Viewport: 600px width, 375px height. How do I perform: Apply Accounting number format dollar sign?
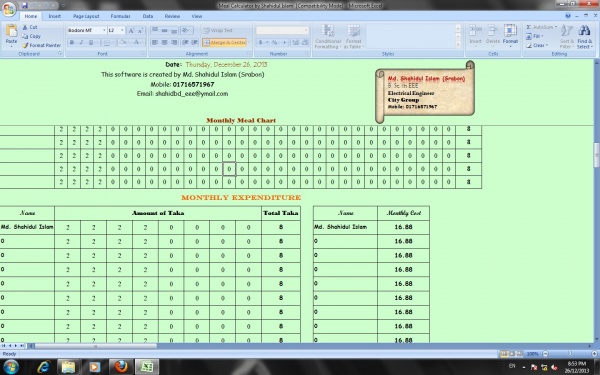(260, 42)
